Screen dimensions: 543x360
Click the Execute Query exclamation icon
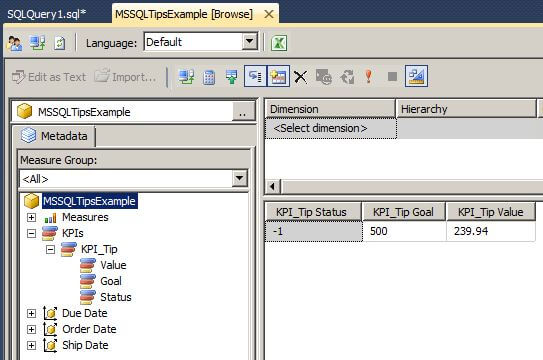pyautogui.click(x=369, y=76)
